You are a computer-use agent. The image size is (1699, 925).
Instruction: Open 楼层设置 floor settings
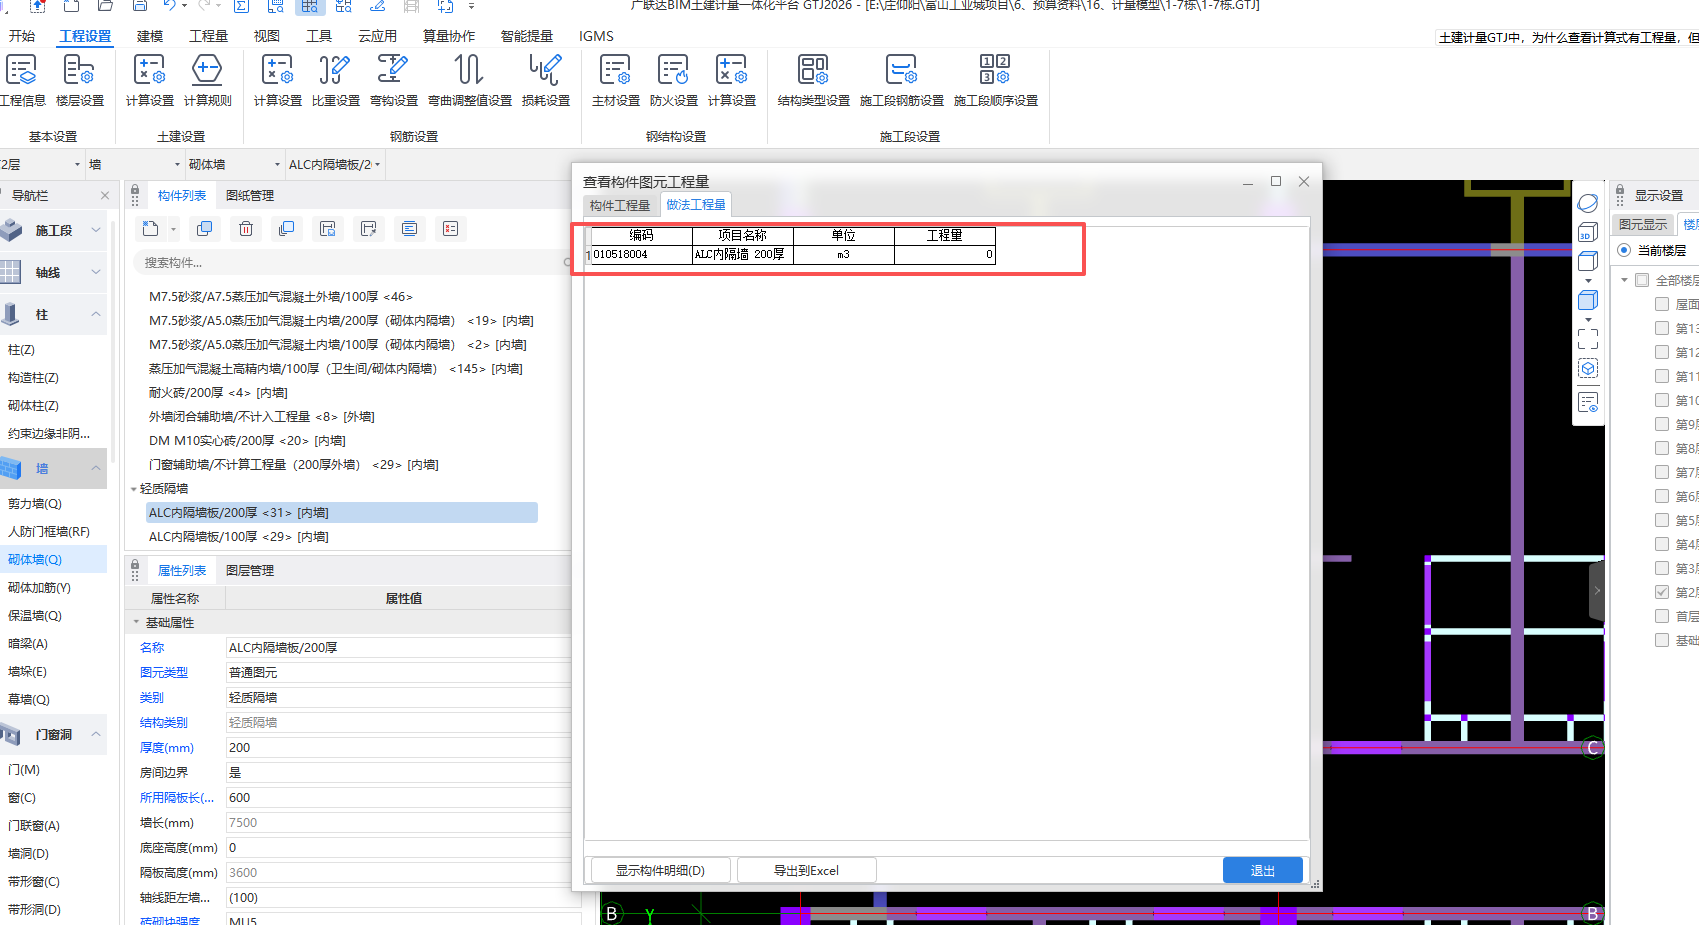(x=80, y=80)
